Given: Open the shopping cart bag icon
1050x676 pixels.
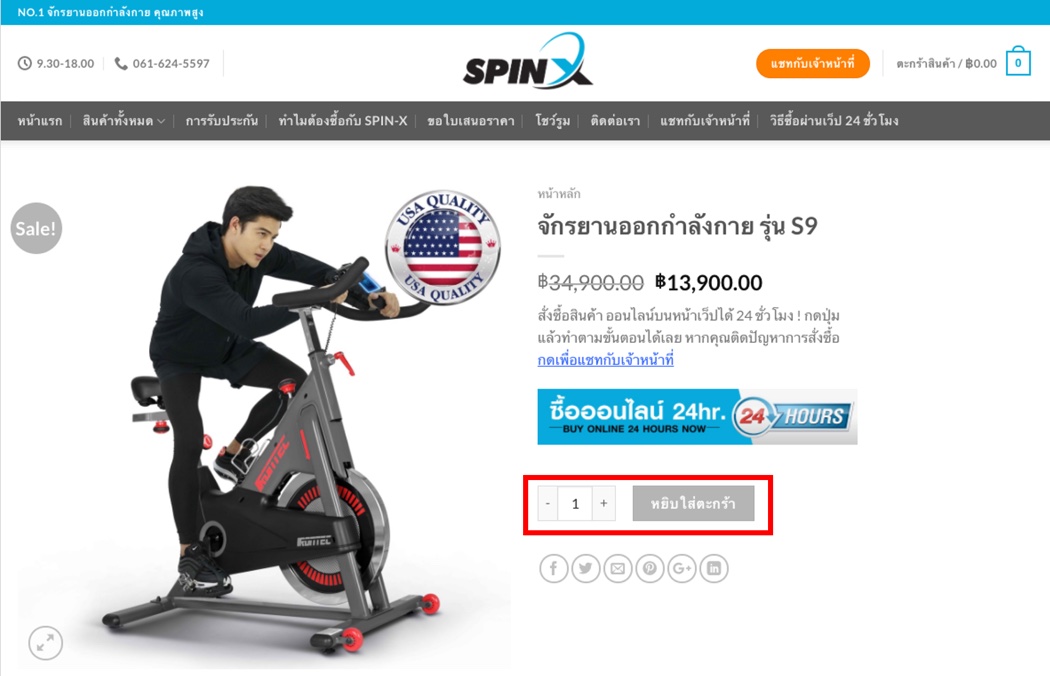Looking at the screenshot, I should coord(1018,62).
